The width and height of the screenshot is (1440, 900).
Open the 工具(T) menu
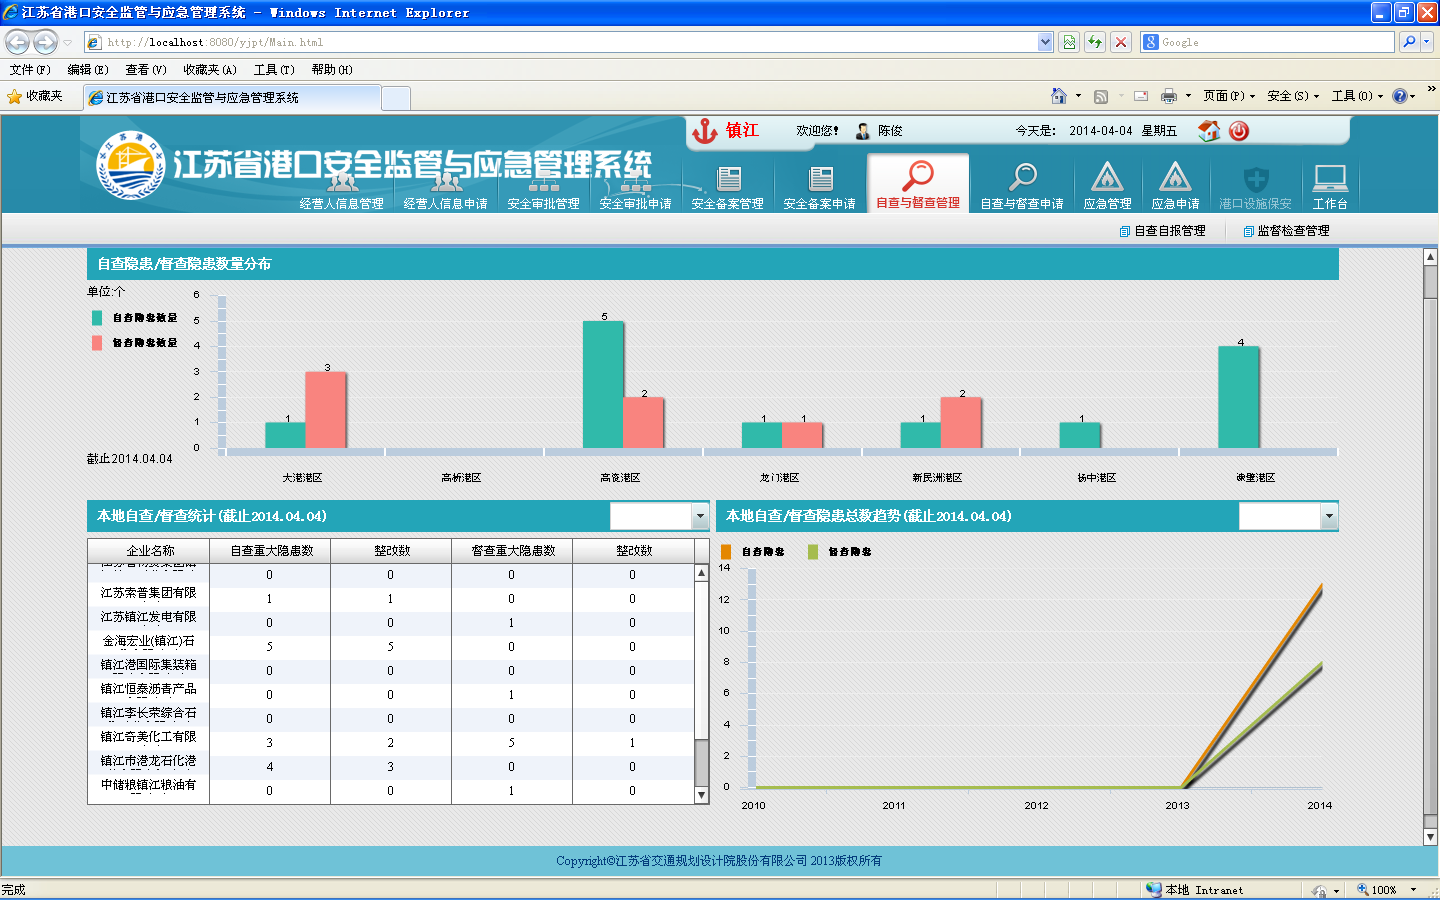tap(273, 69)
